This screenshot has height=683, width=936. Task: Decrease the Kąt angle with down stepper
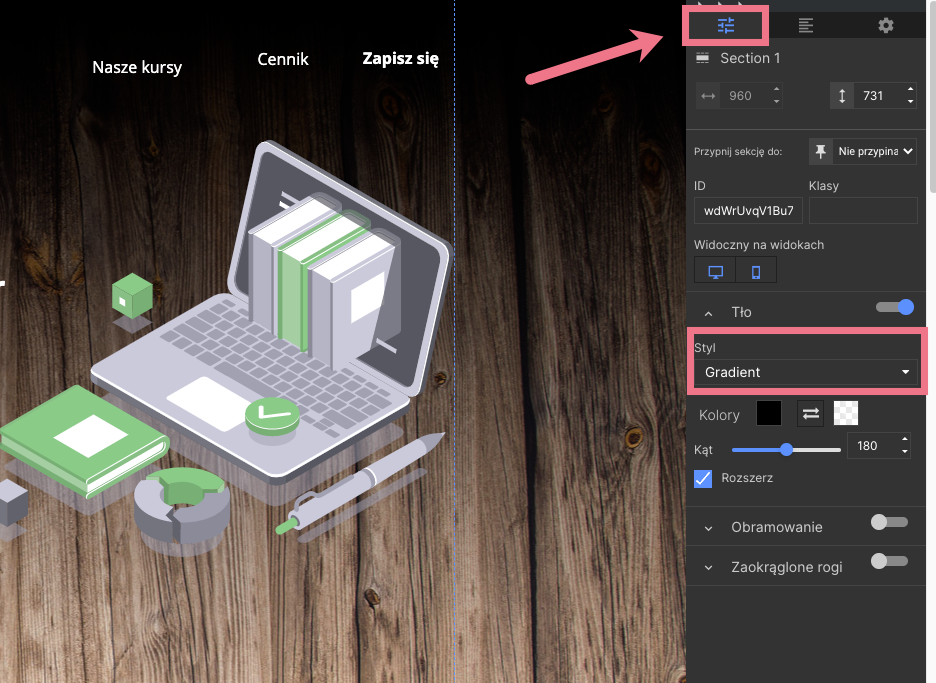905,452
